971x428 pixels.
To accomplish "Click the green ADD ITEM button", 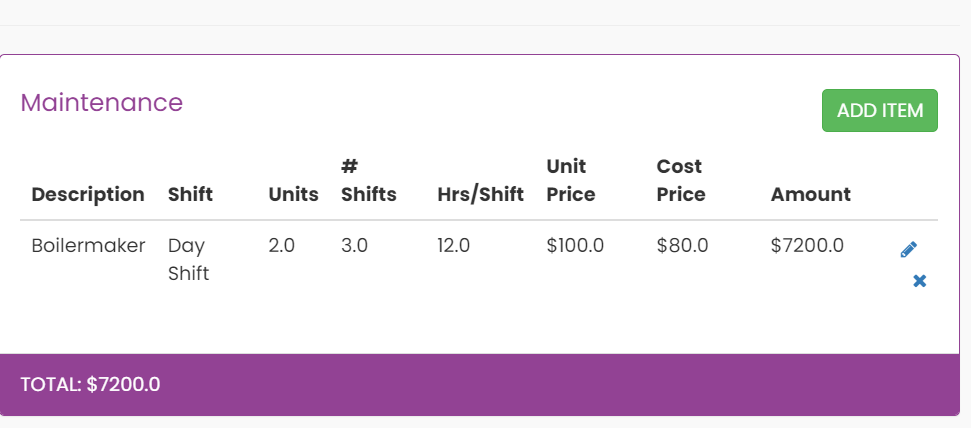I will [880, 110].
